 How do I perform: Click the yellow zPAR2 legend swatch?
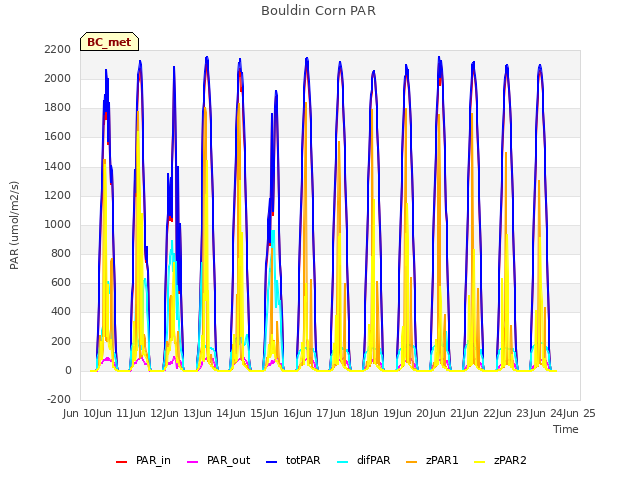(480, 461)
